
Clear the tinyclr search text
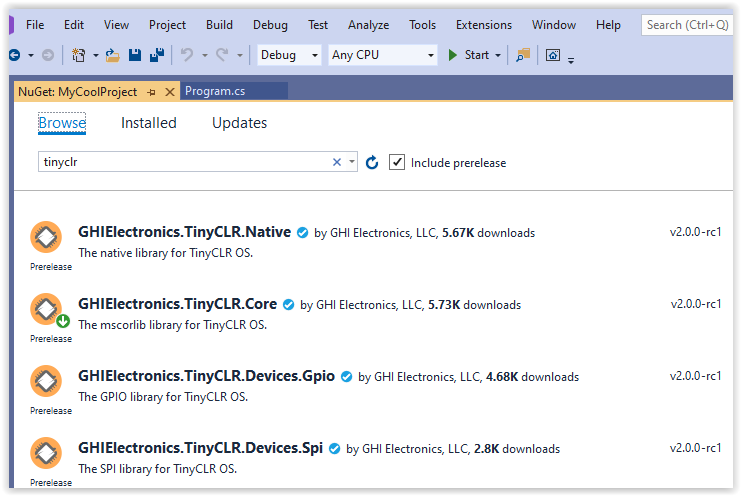(x=336, y=162)
